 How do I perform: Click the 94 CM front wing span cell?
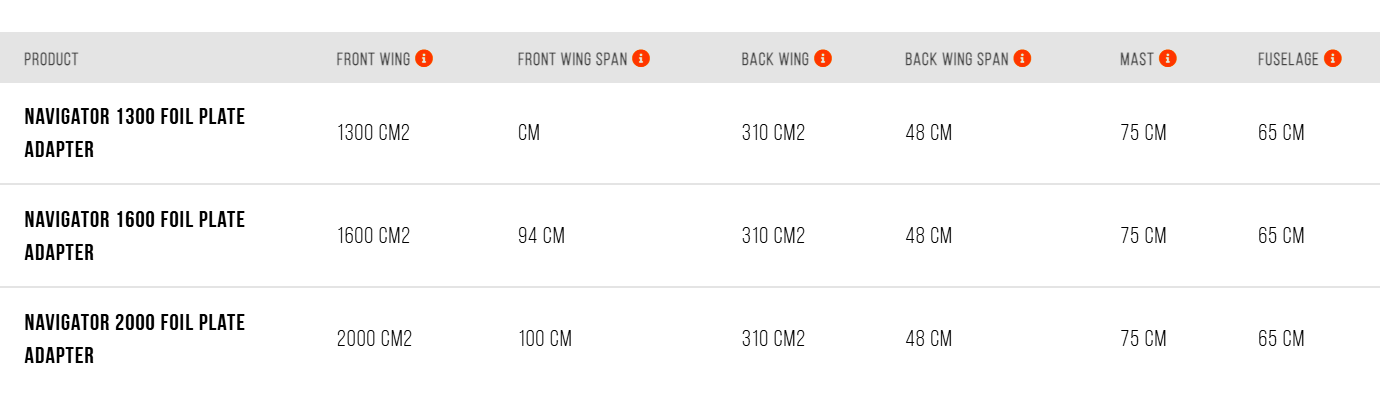541,236
